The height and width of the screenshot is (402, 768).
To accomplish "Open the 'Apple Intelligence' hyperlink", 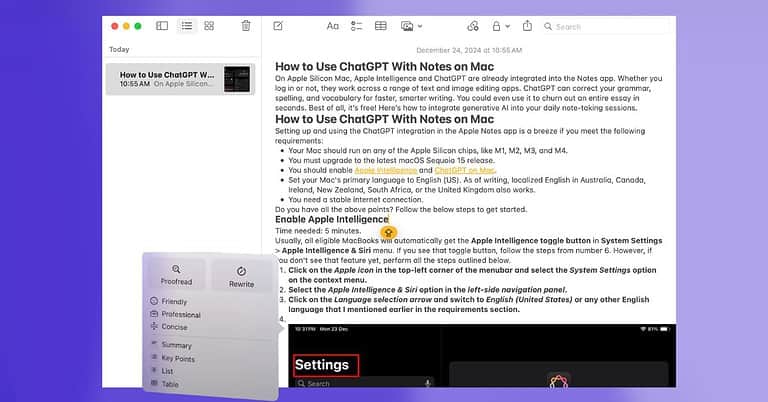I will 385,170.
